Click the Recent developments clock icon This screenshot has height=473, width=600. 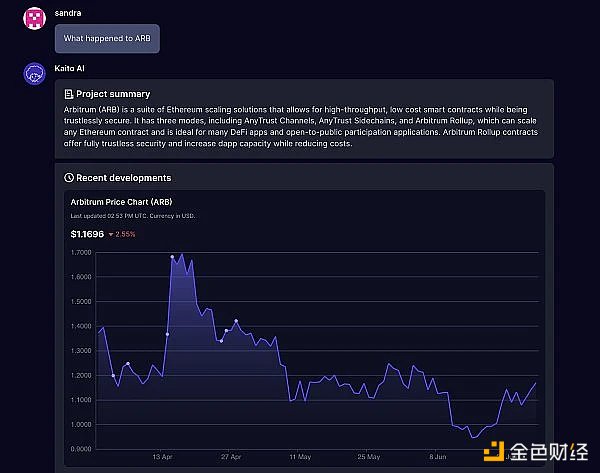[69, 178]
